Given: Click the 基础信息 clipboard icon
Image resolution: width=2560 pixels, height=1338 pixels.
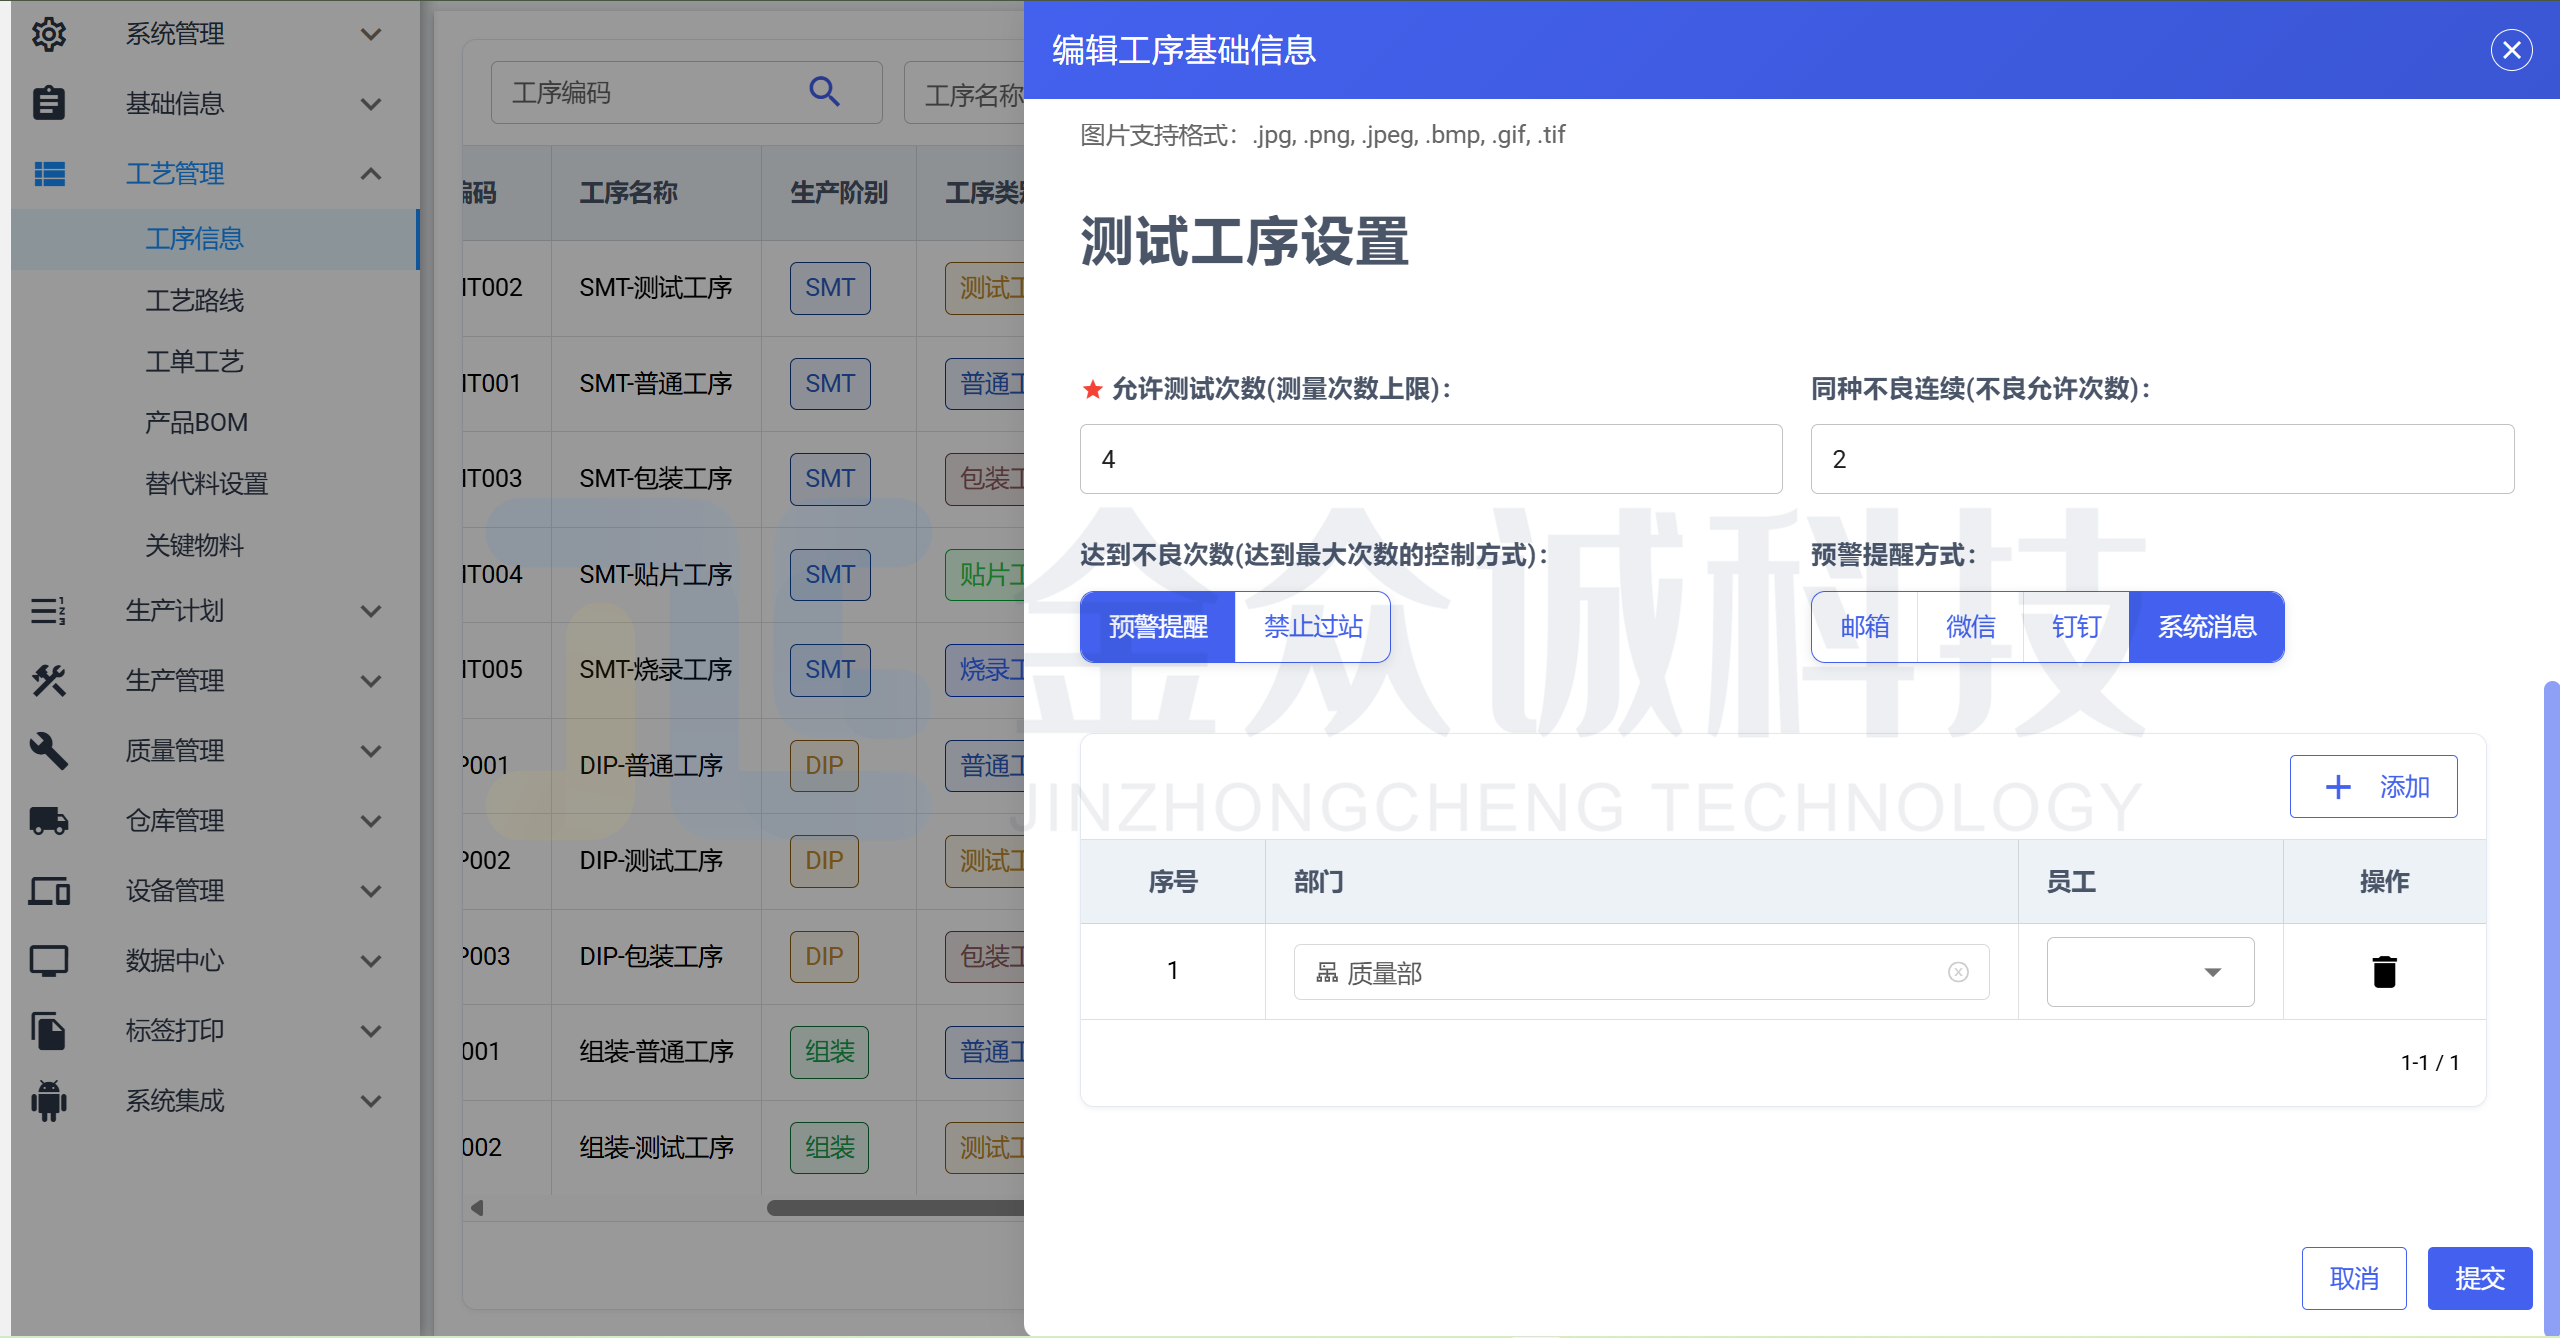Looking at the screenshot, I should coord(48,103).
